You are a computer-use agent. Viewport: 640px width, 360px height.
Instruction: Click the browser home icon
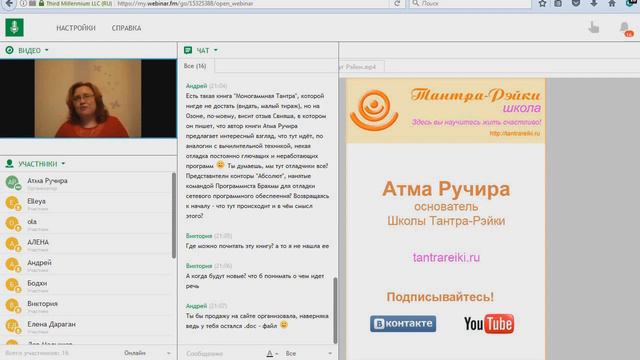[x=612, y=4]
